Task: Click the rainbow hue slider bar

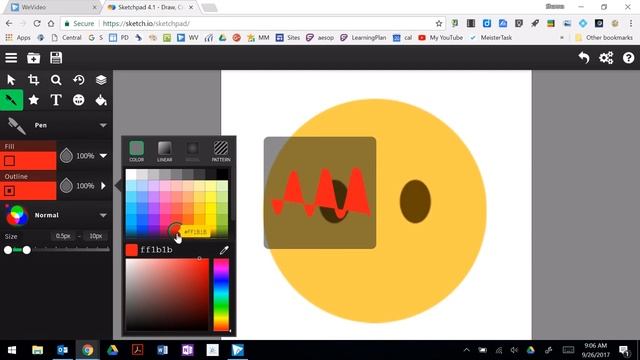Action: tap(221, 295)
